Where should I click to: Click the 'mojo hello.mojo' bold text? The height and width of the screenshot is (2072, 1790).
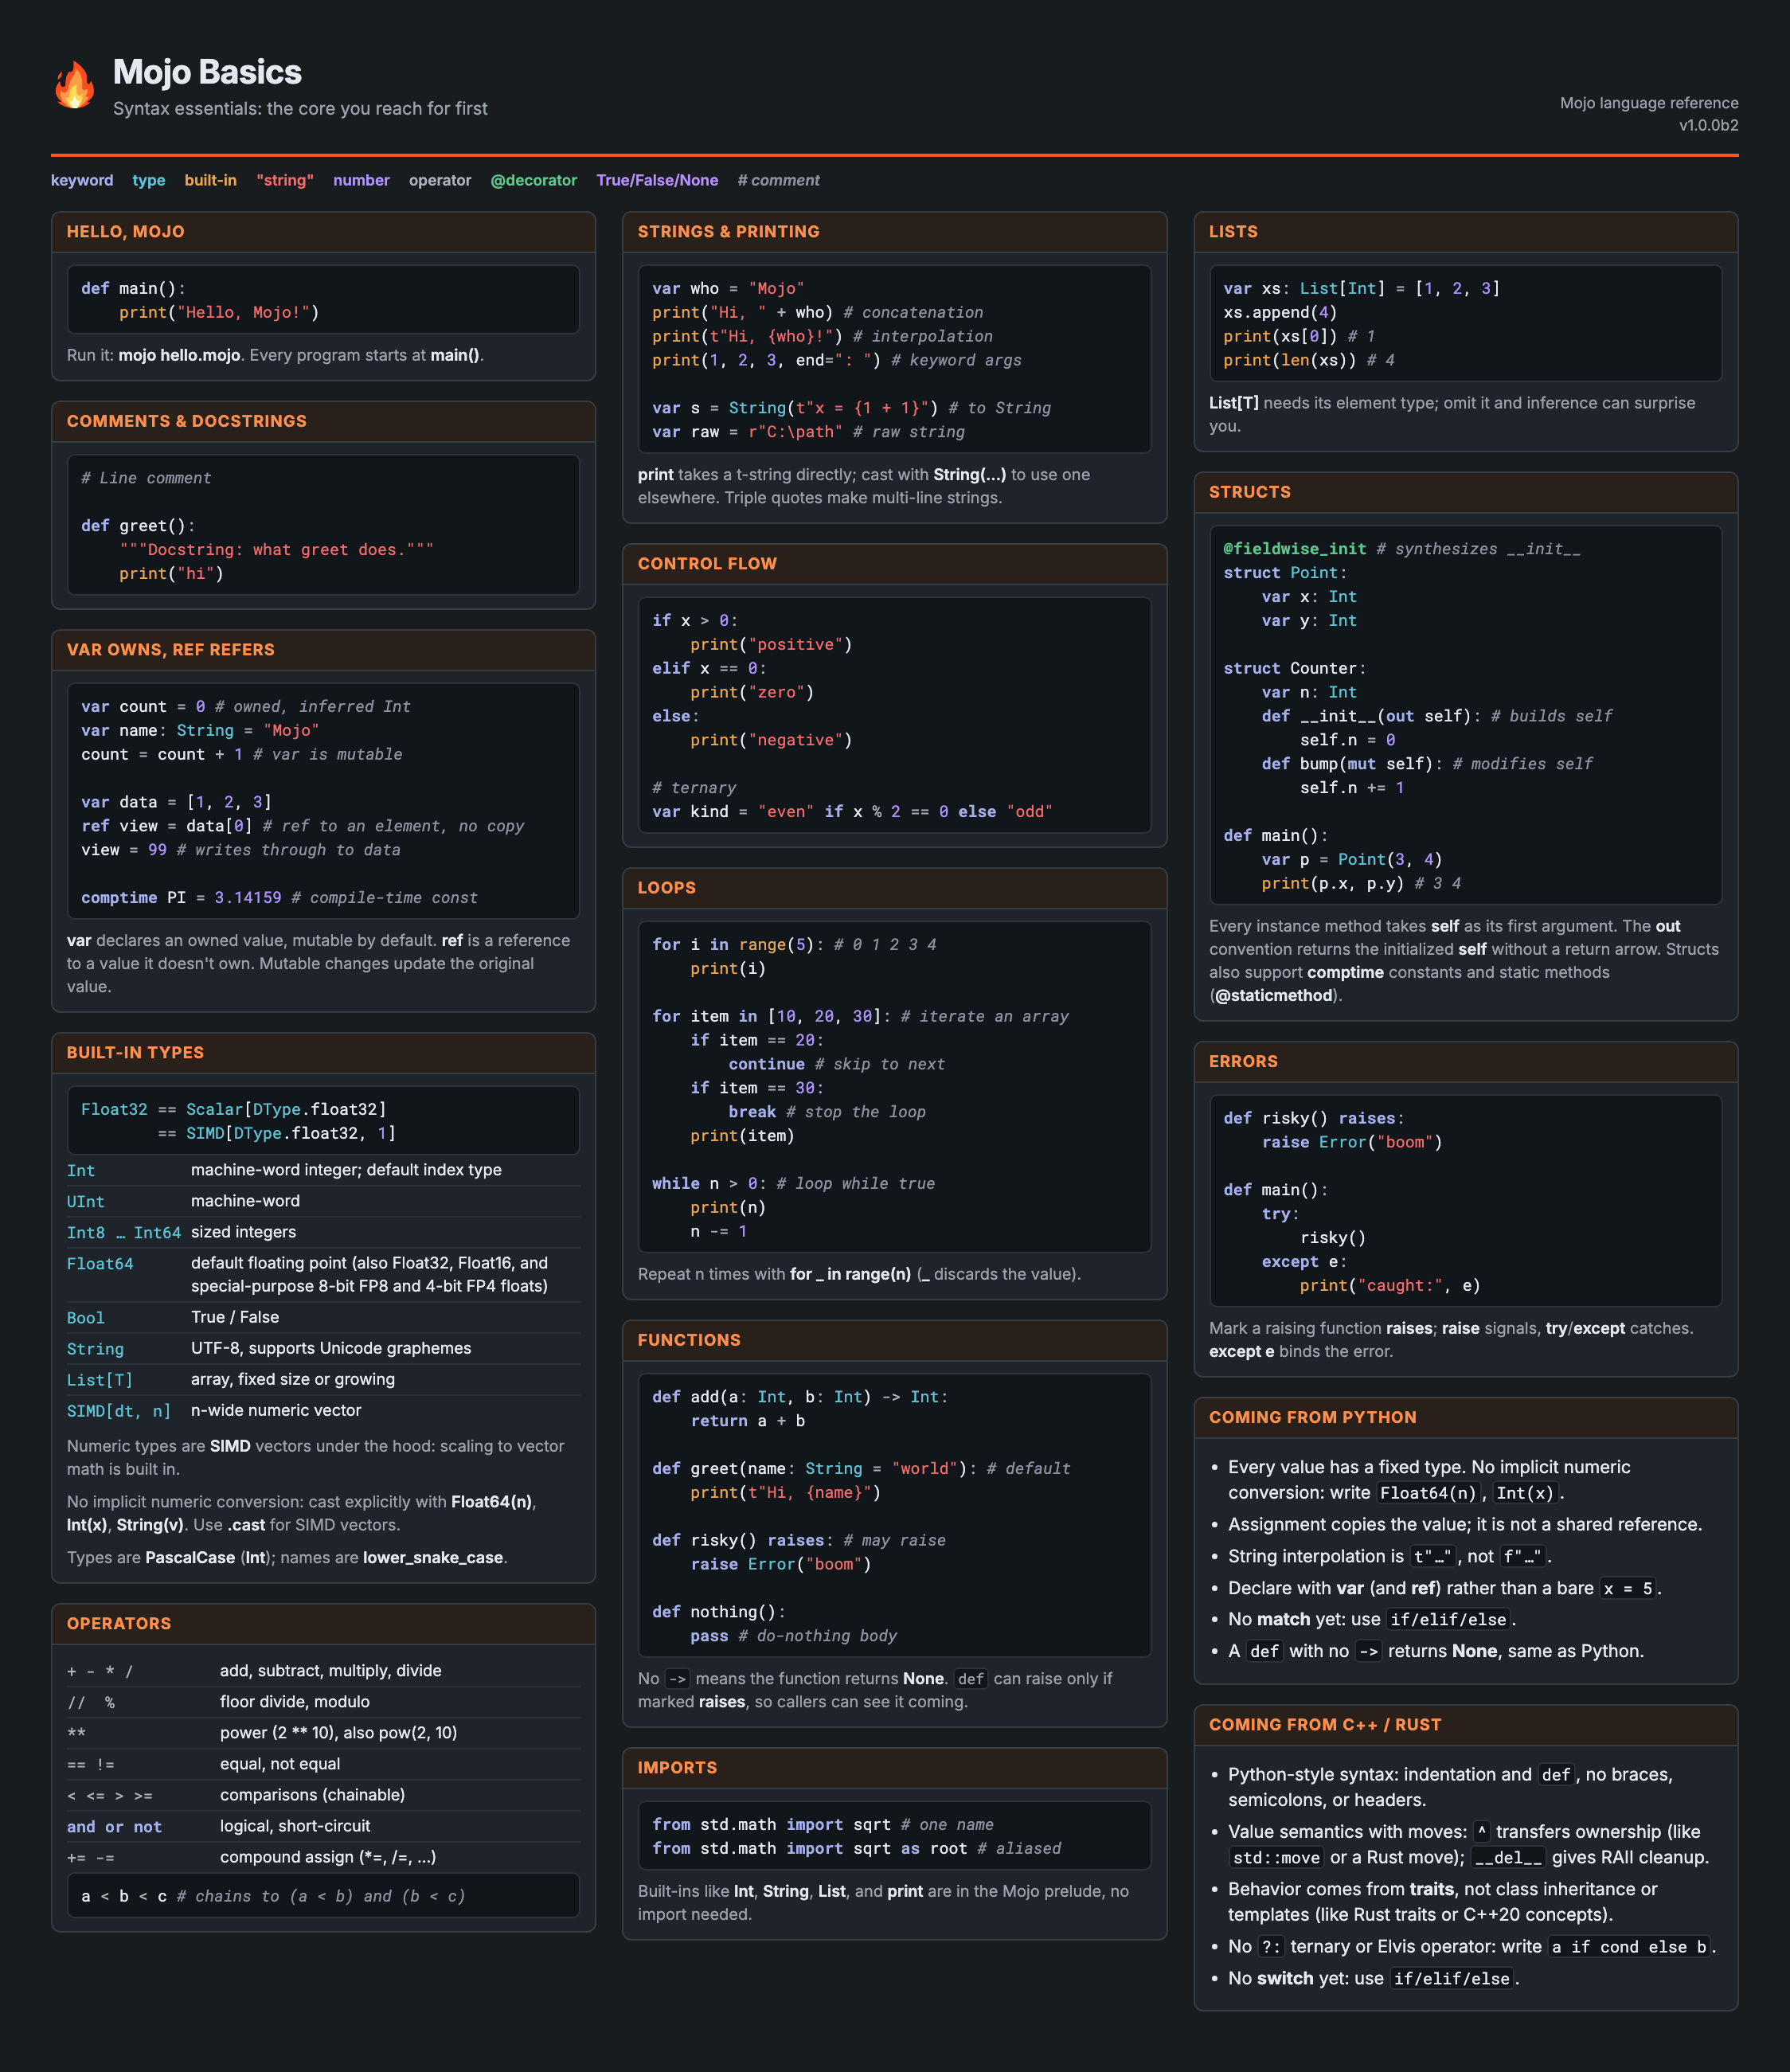179,356
